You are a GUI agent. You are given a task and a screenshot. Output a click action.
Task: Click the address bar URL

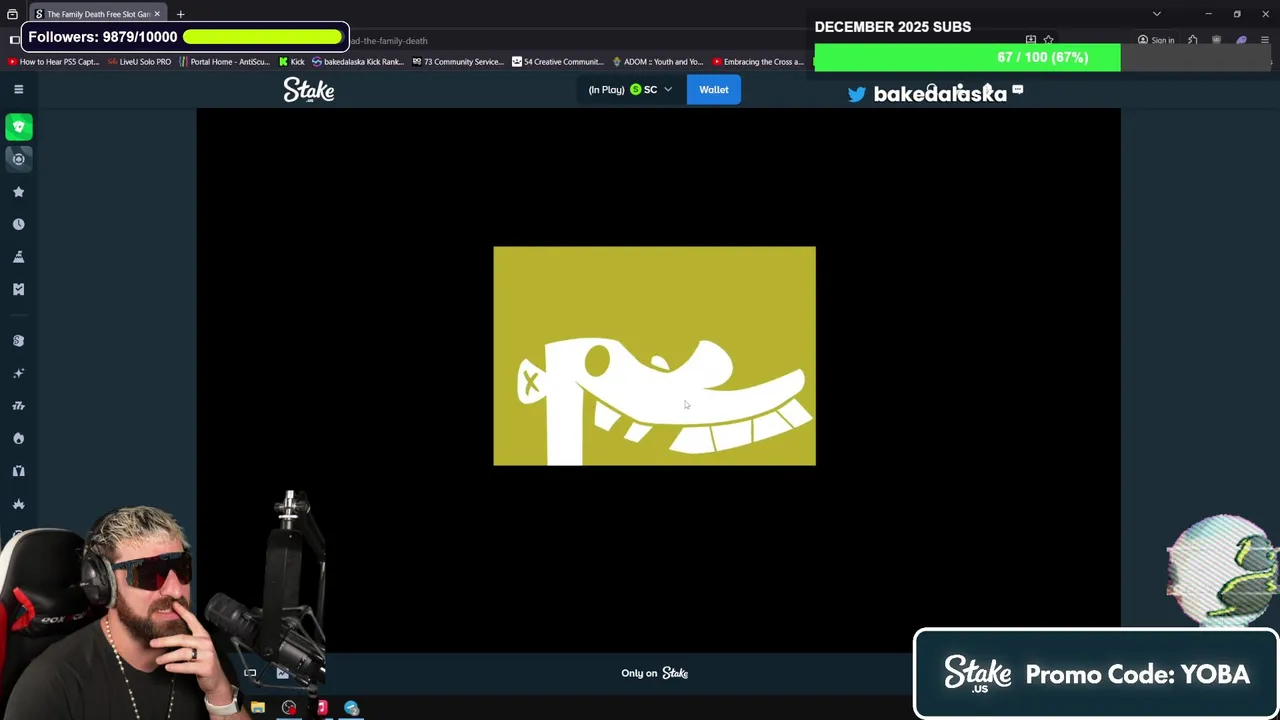(389, 41)
